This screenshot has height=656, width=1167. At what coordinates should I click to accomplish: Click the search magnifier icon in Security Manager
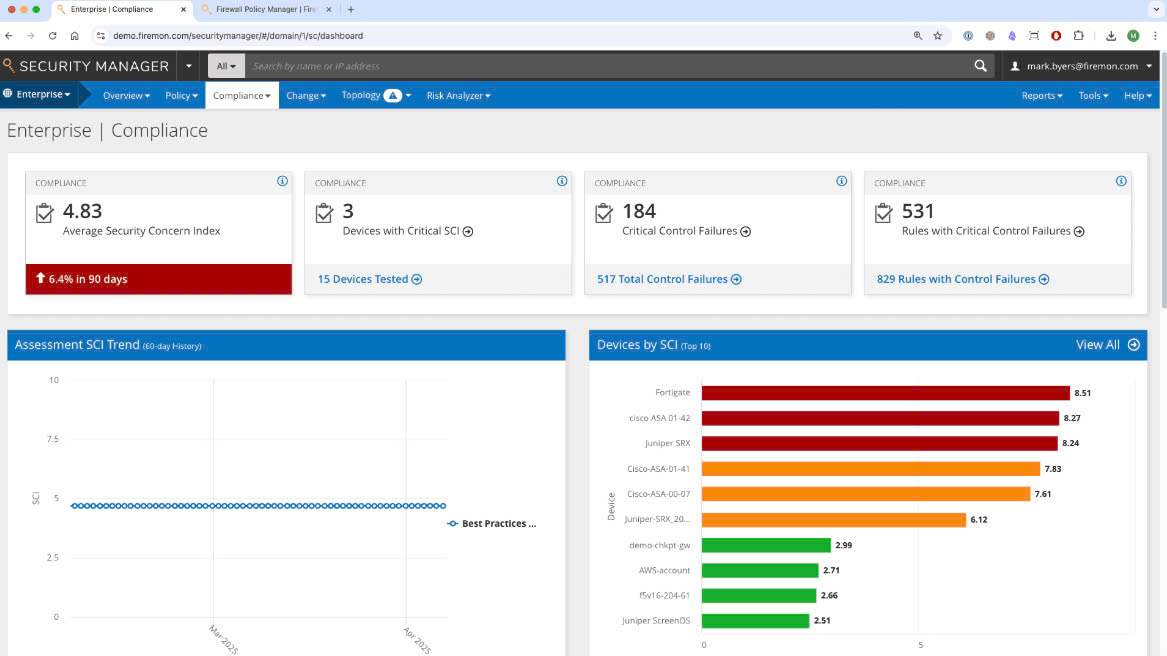coord(980,66)
